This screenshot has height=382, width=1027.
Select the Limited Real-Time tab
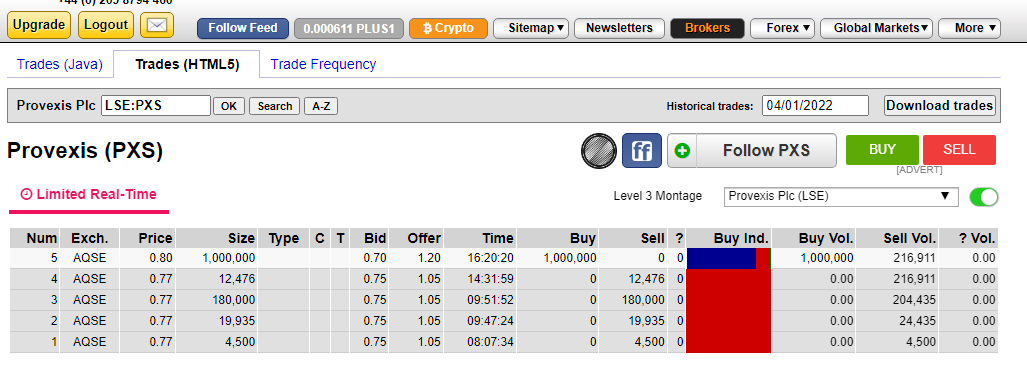[x=88, y=195]
